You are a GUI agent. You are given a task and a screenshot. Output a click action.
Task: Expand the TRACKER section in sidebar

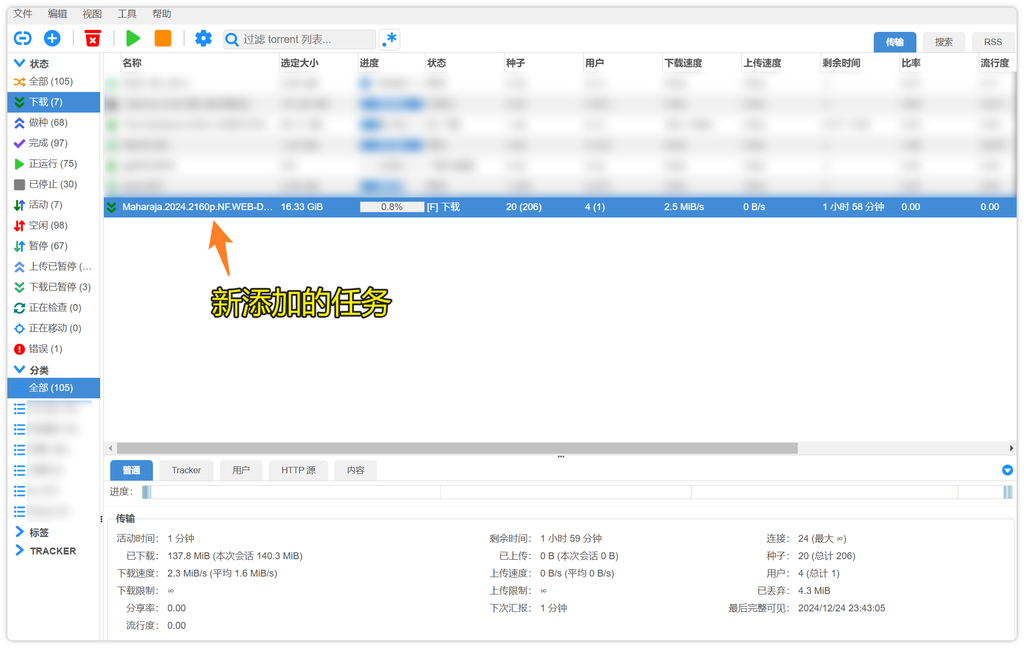coord(19,551)
